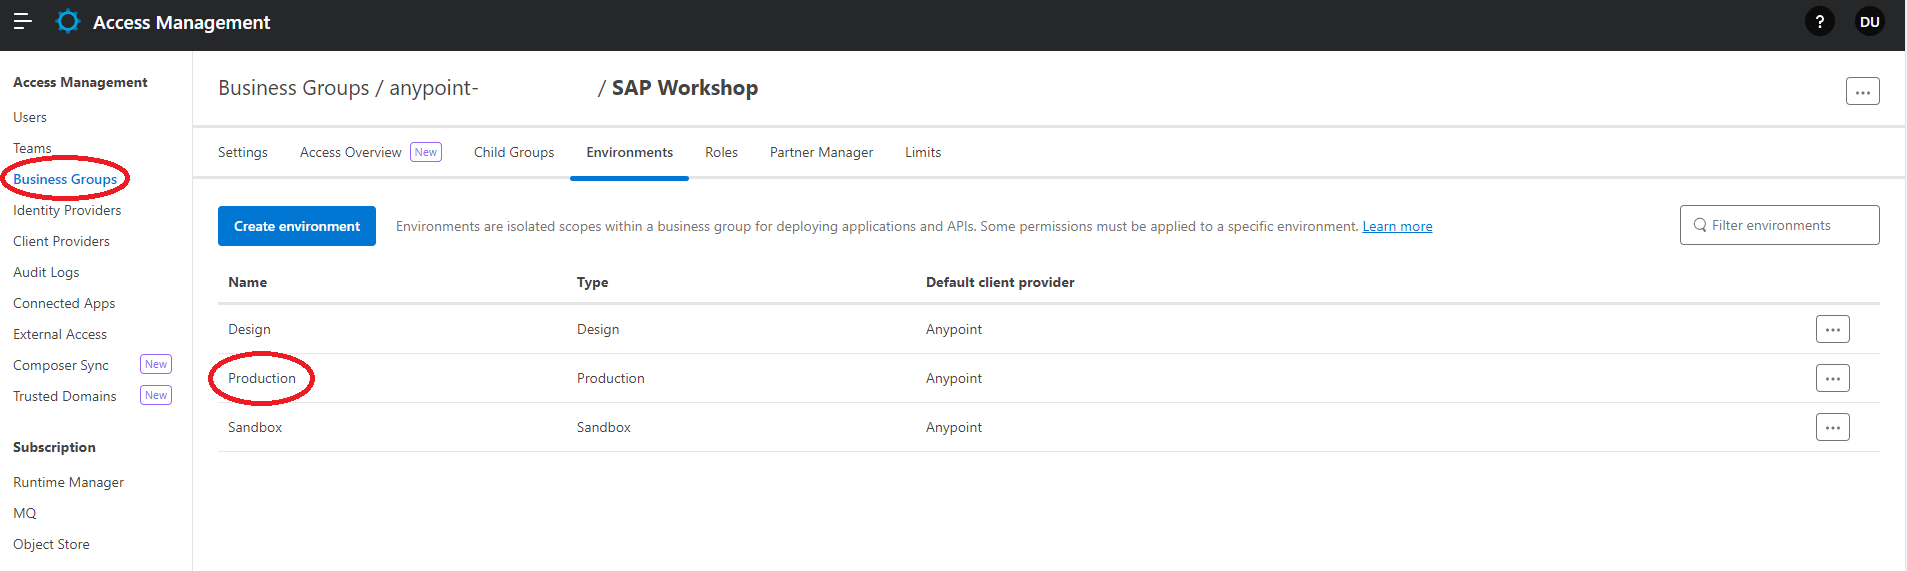The image size is (1907, 571).
Task: Click the Anypoint Access Management logo
Action: [68, 21]
